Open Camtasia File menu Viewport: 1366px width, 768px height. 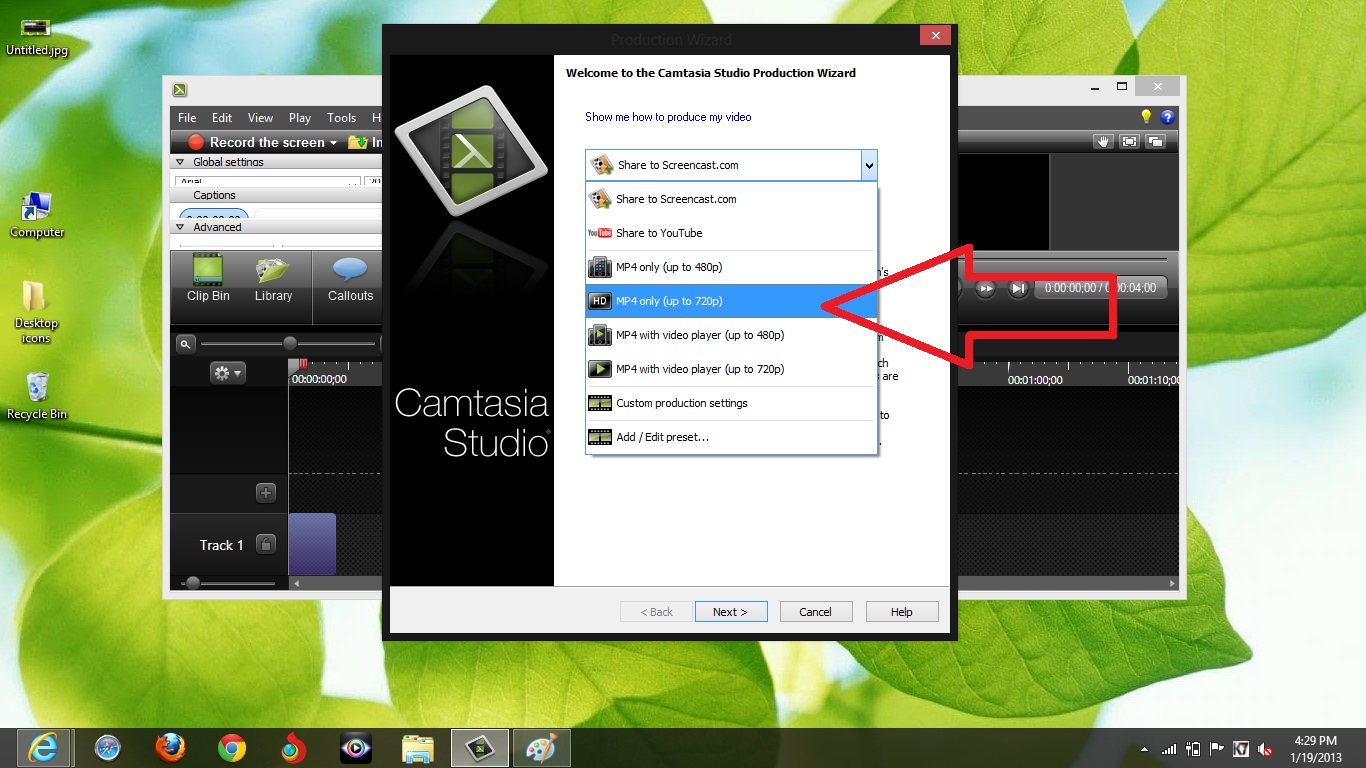[x=187, y=117]
